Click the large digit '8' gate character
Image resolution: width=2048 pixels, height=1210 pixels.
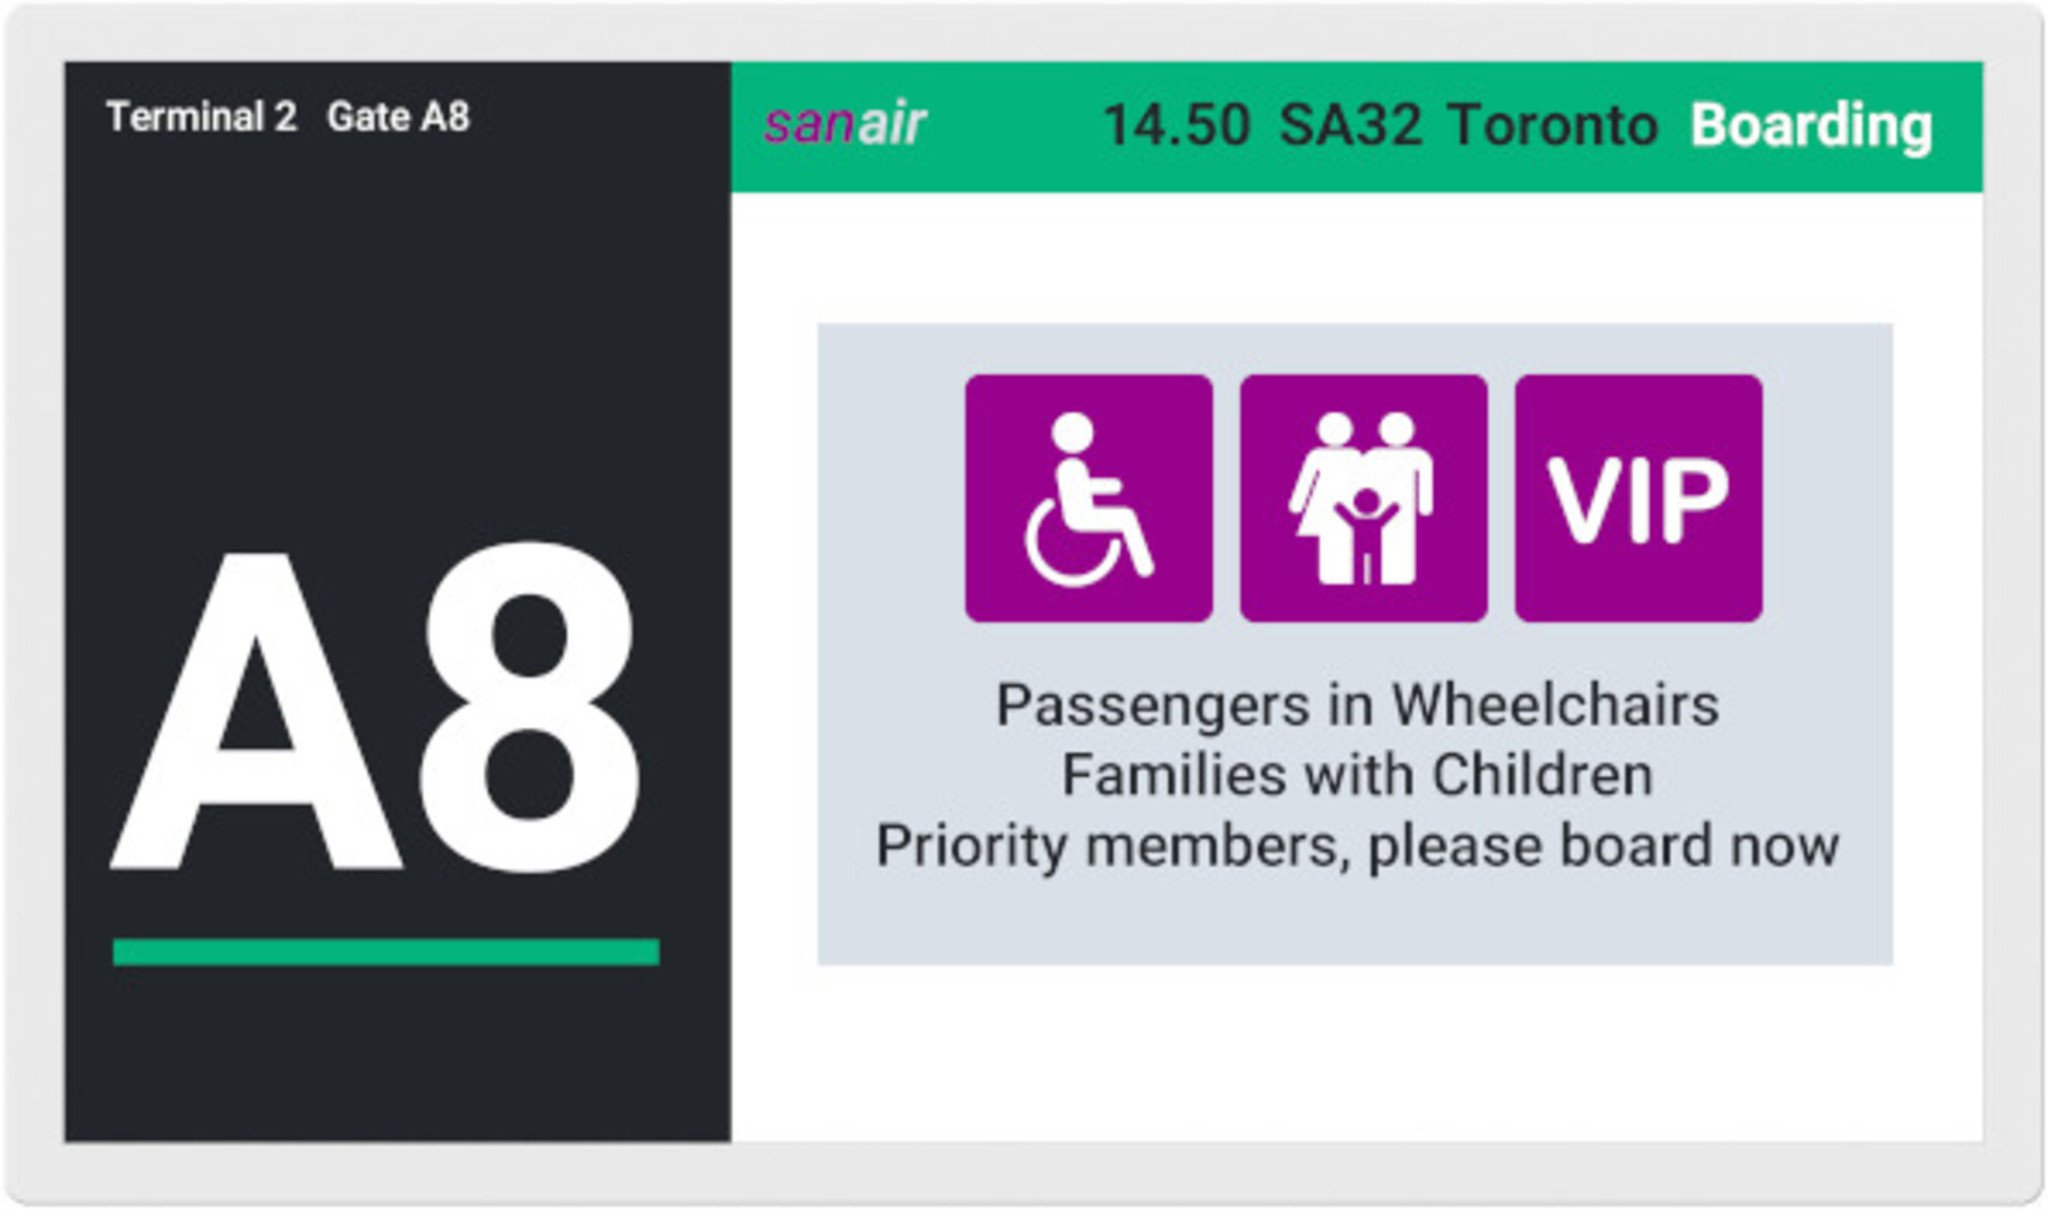coord(530,708)
